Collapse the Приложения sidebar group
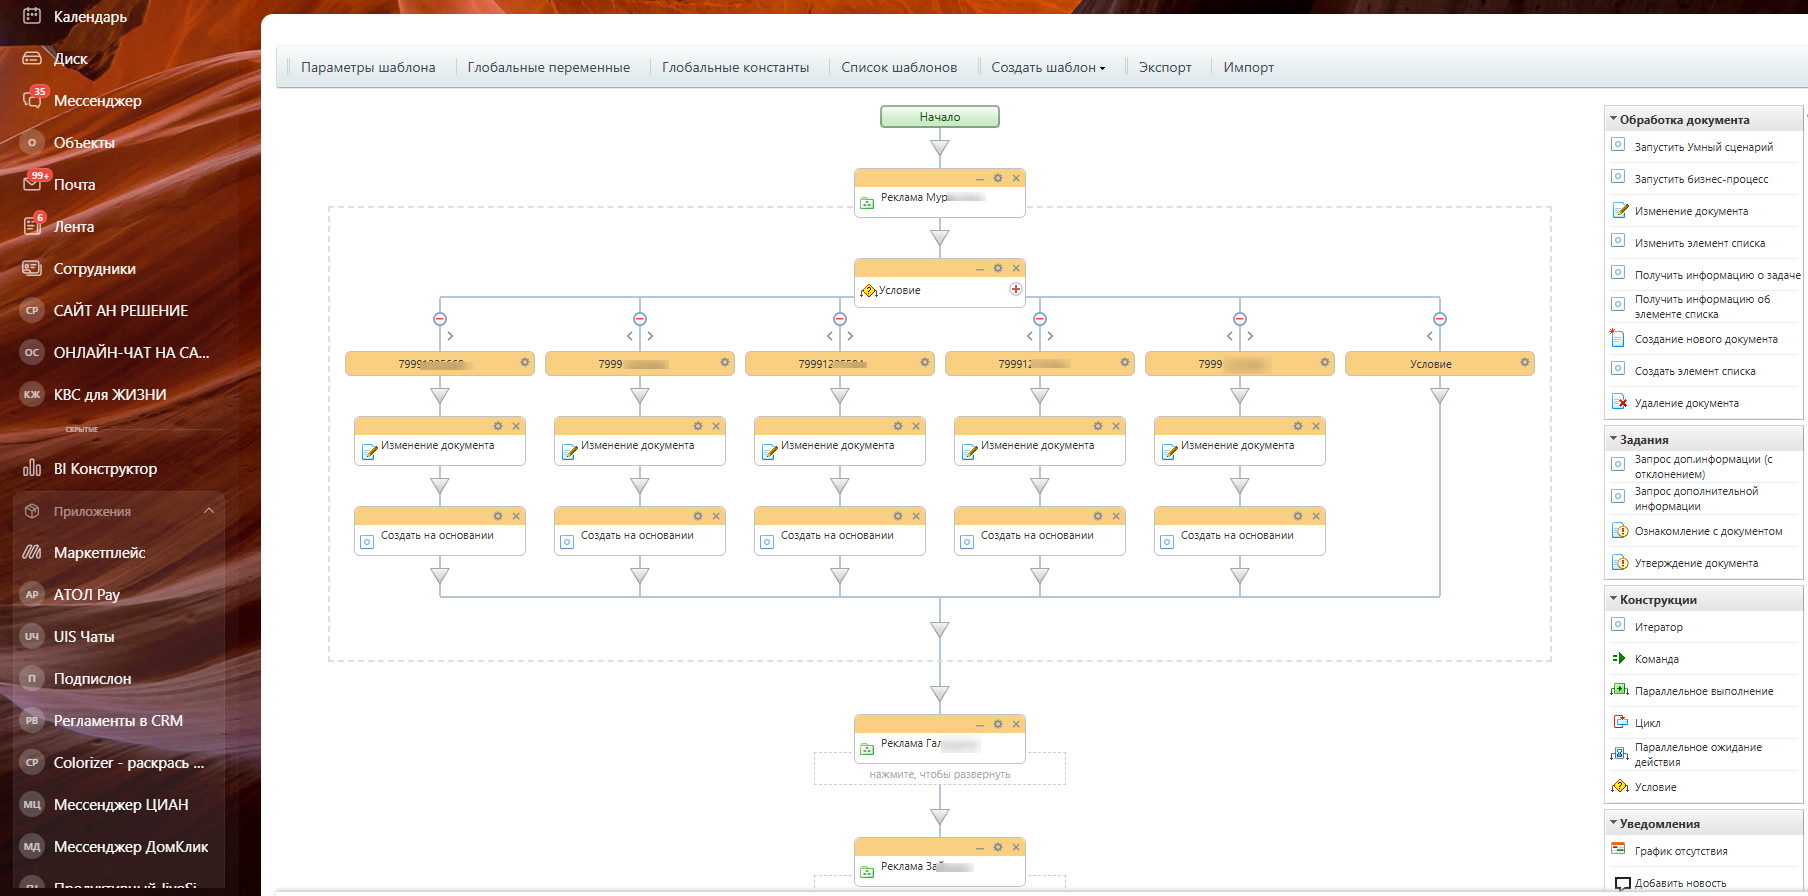This screenshot has height=896, width=1808. [208, 511]
